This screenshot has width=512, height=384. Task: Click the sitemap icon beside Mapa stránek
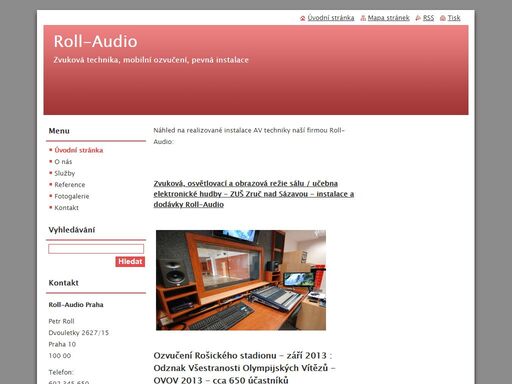363,18
